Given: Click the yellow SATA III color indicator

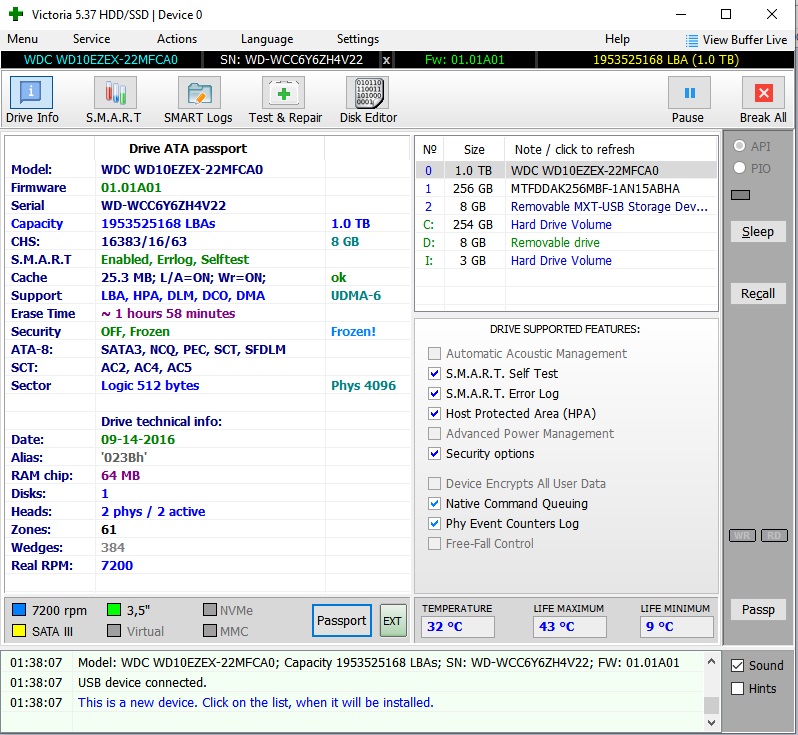Looking at the screenshot, I should point(19,631).
